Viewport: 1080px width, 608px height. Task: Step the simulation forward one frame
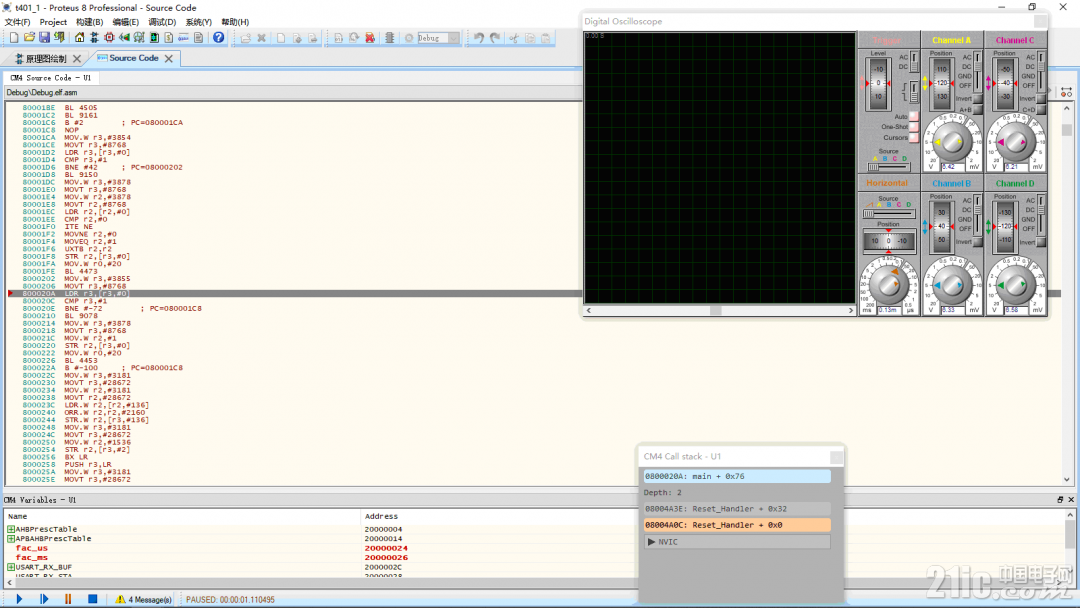44,599
